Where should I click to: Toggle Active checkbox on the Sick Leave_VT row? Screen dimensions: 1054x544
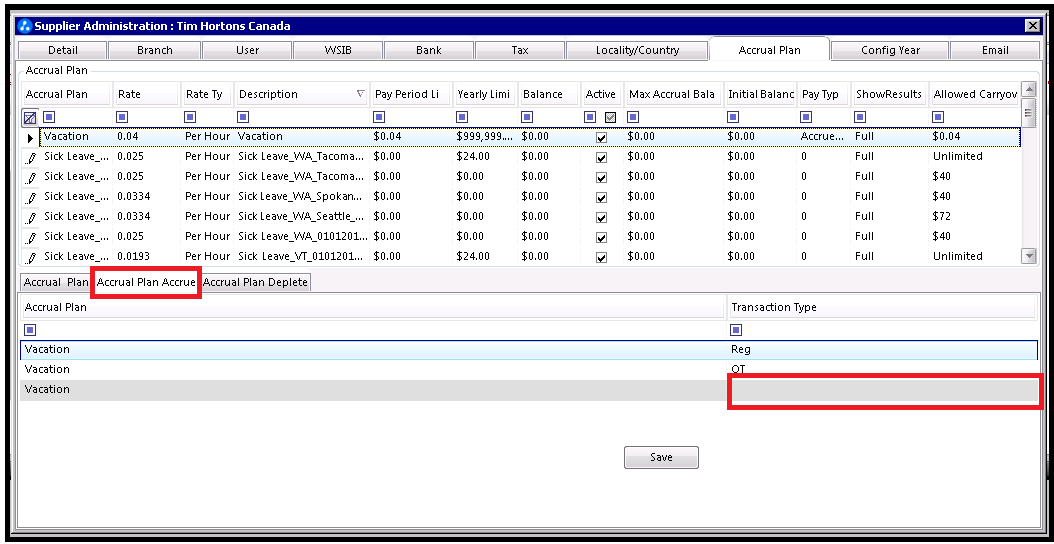coord(602,258)
